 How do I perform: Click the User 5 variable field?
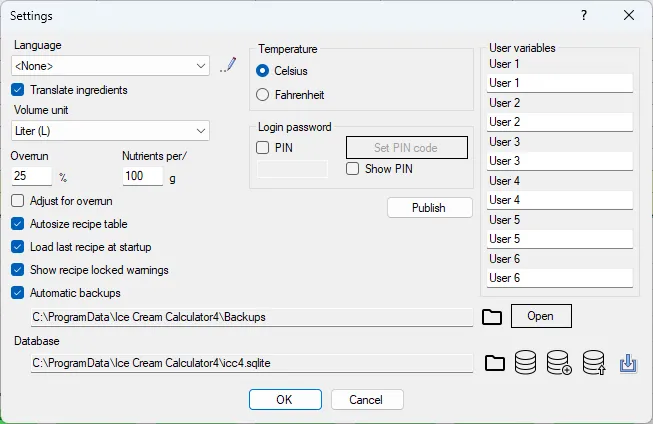(560, 239)
